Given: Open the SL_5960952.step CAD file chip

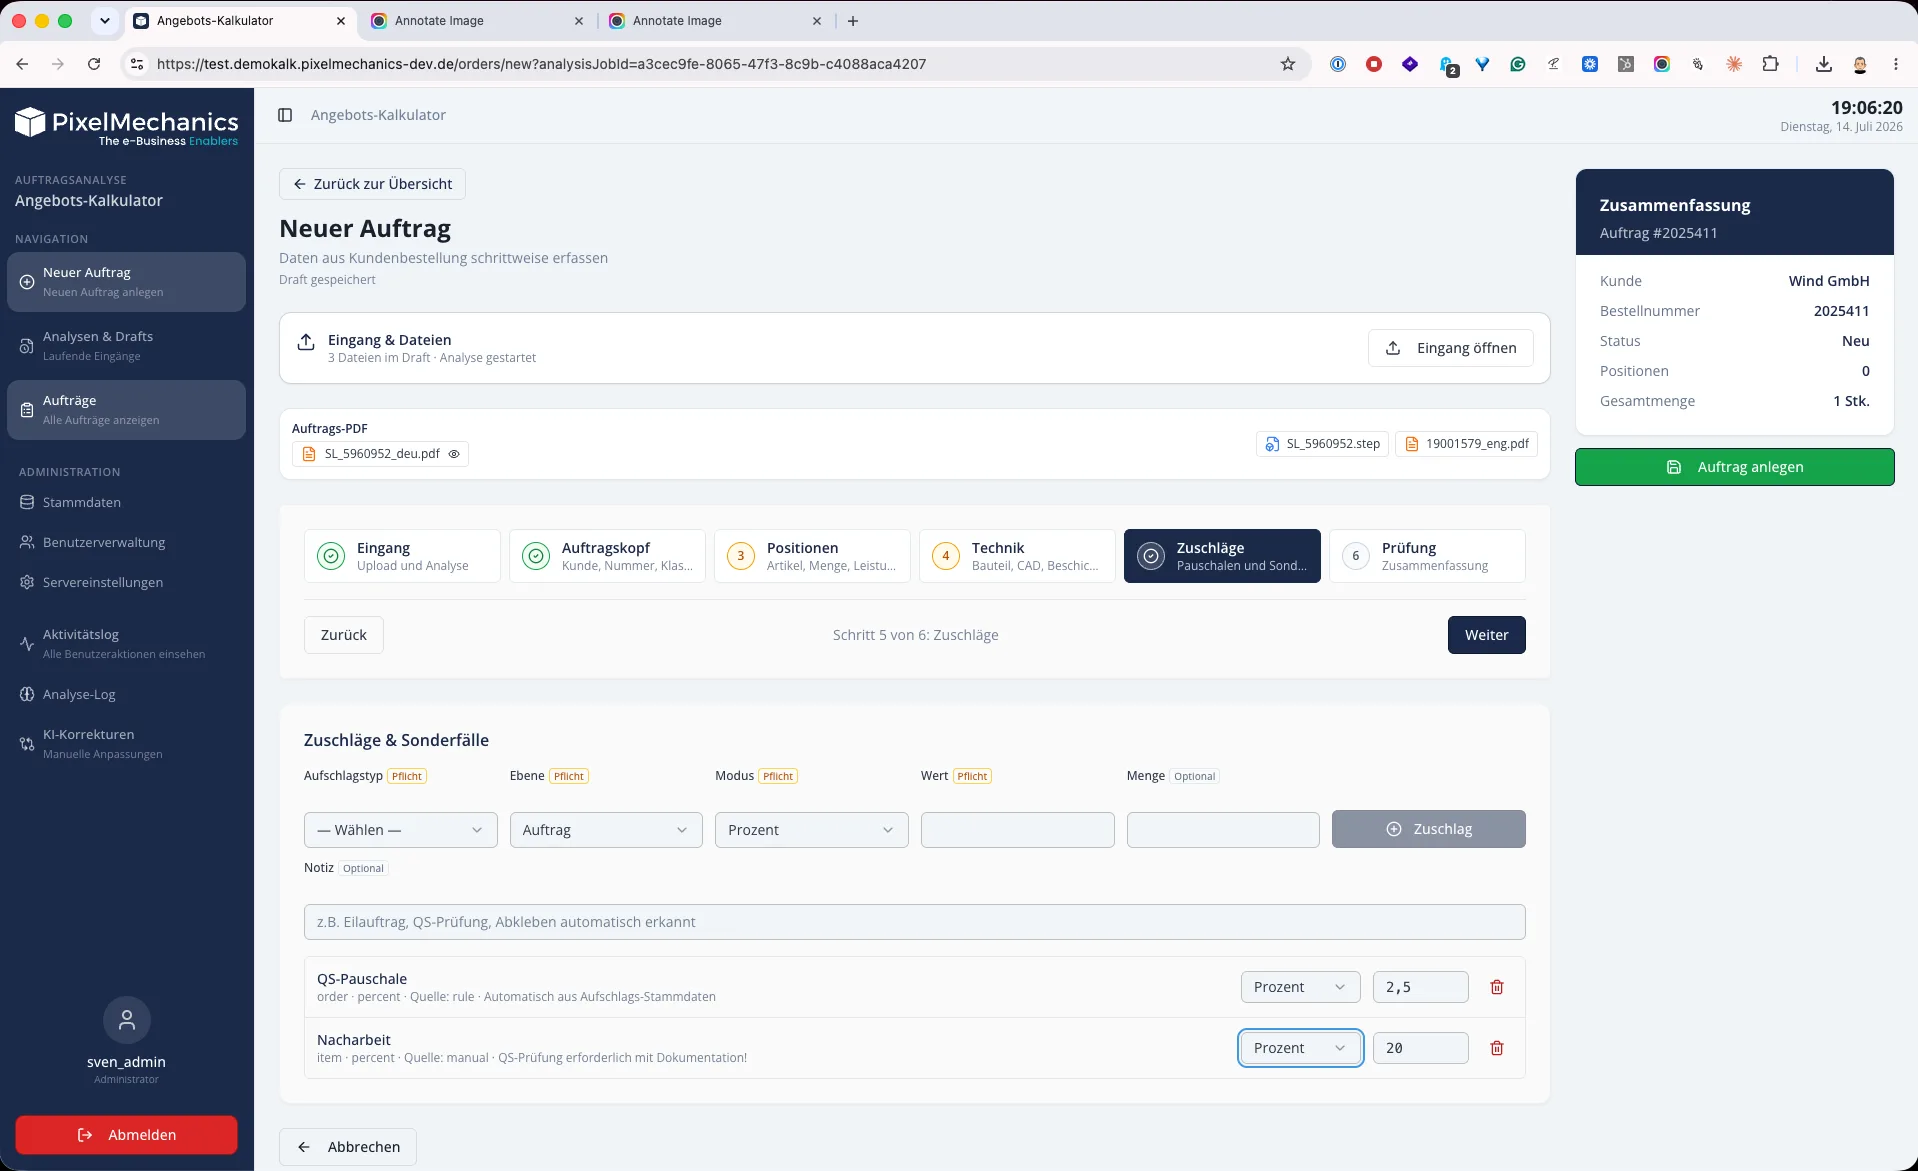Looking at the screenshot, I should point(1322,444).
